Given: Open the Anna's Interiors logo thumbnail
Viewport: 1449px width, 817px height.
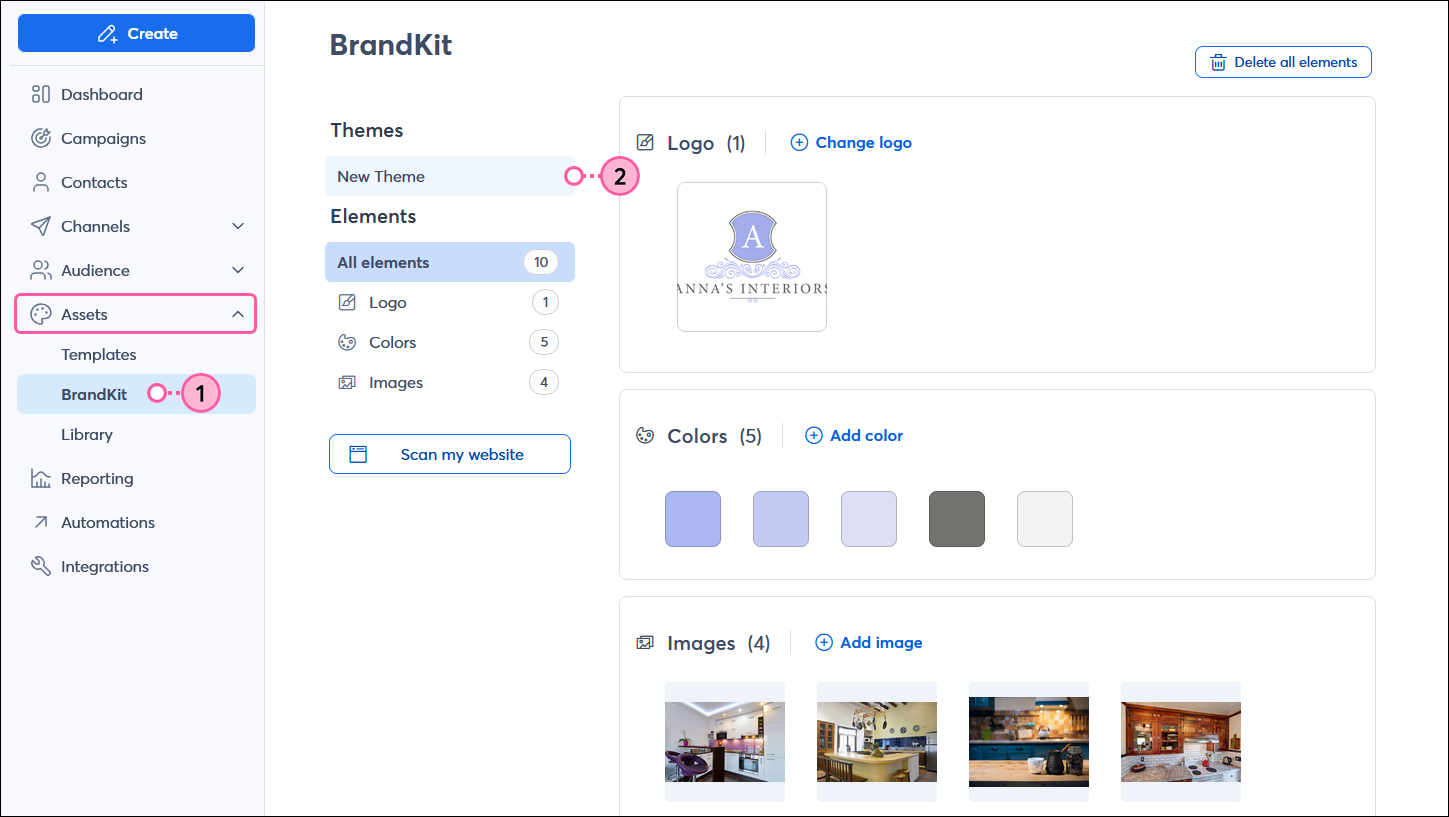Looking at the screenshot, I should click(x=752, y=257).
